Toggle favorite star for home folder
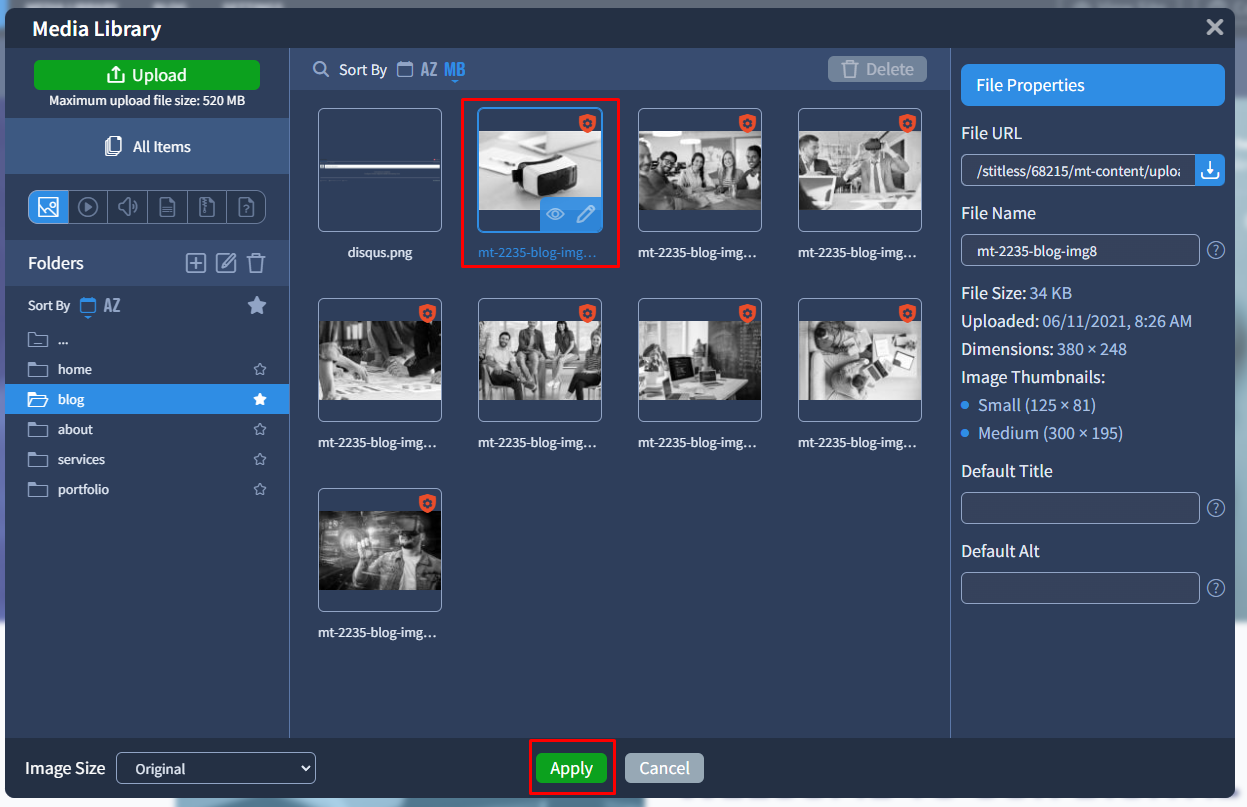Screen dimensions: 1247x807 (x=260, y=369)
